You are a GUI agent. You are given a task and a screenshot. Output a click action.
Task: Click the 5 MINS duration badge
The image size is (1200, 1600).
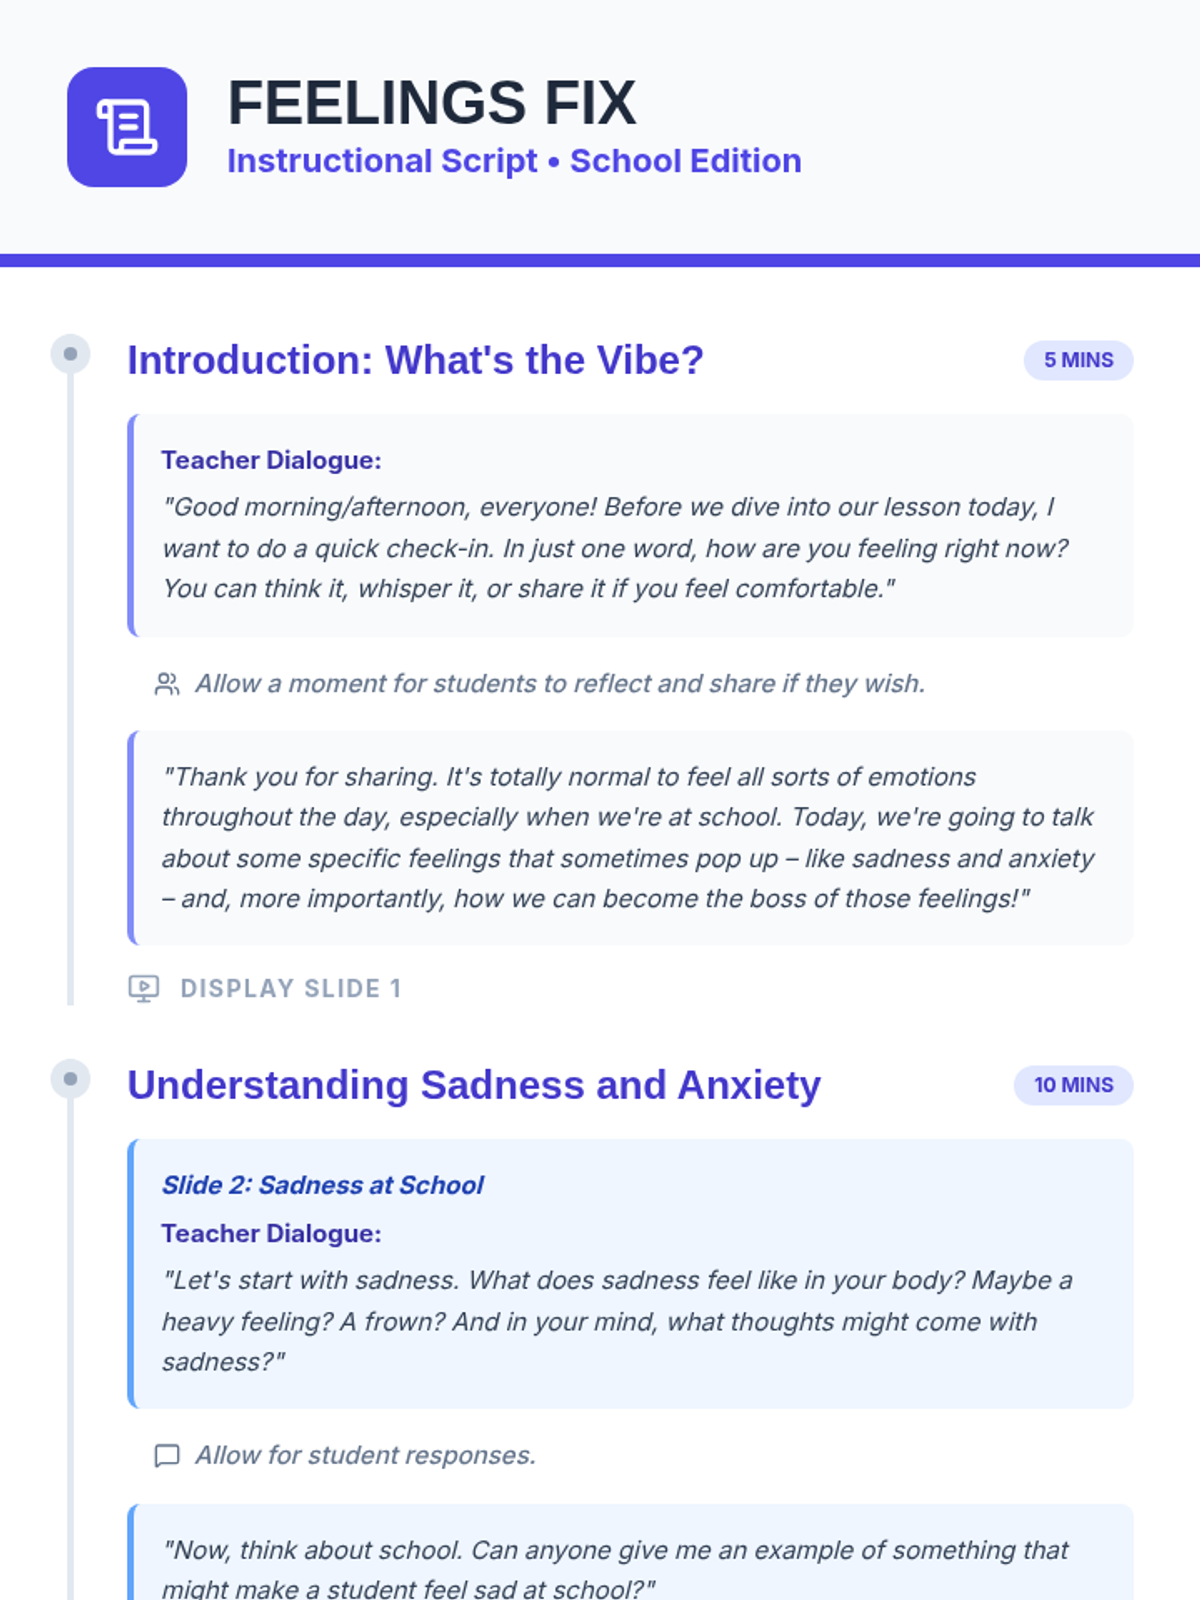tap(1078, 360)
